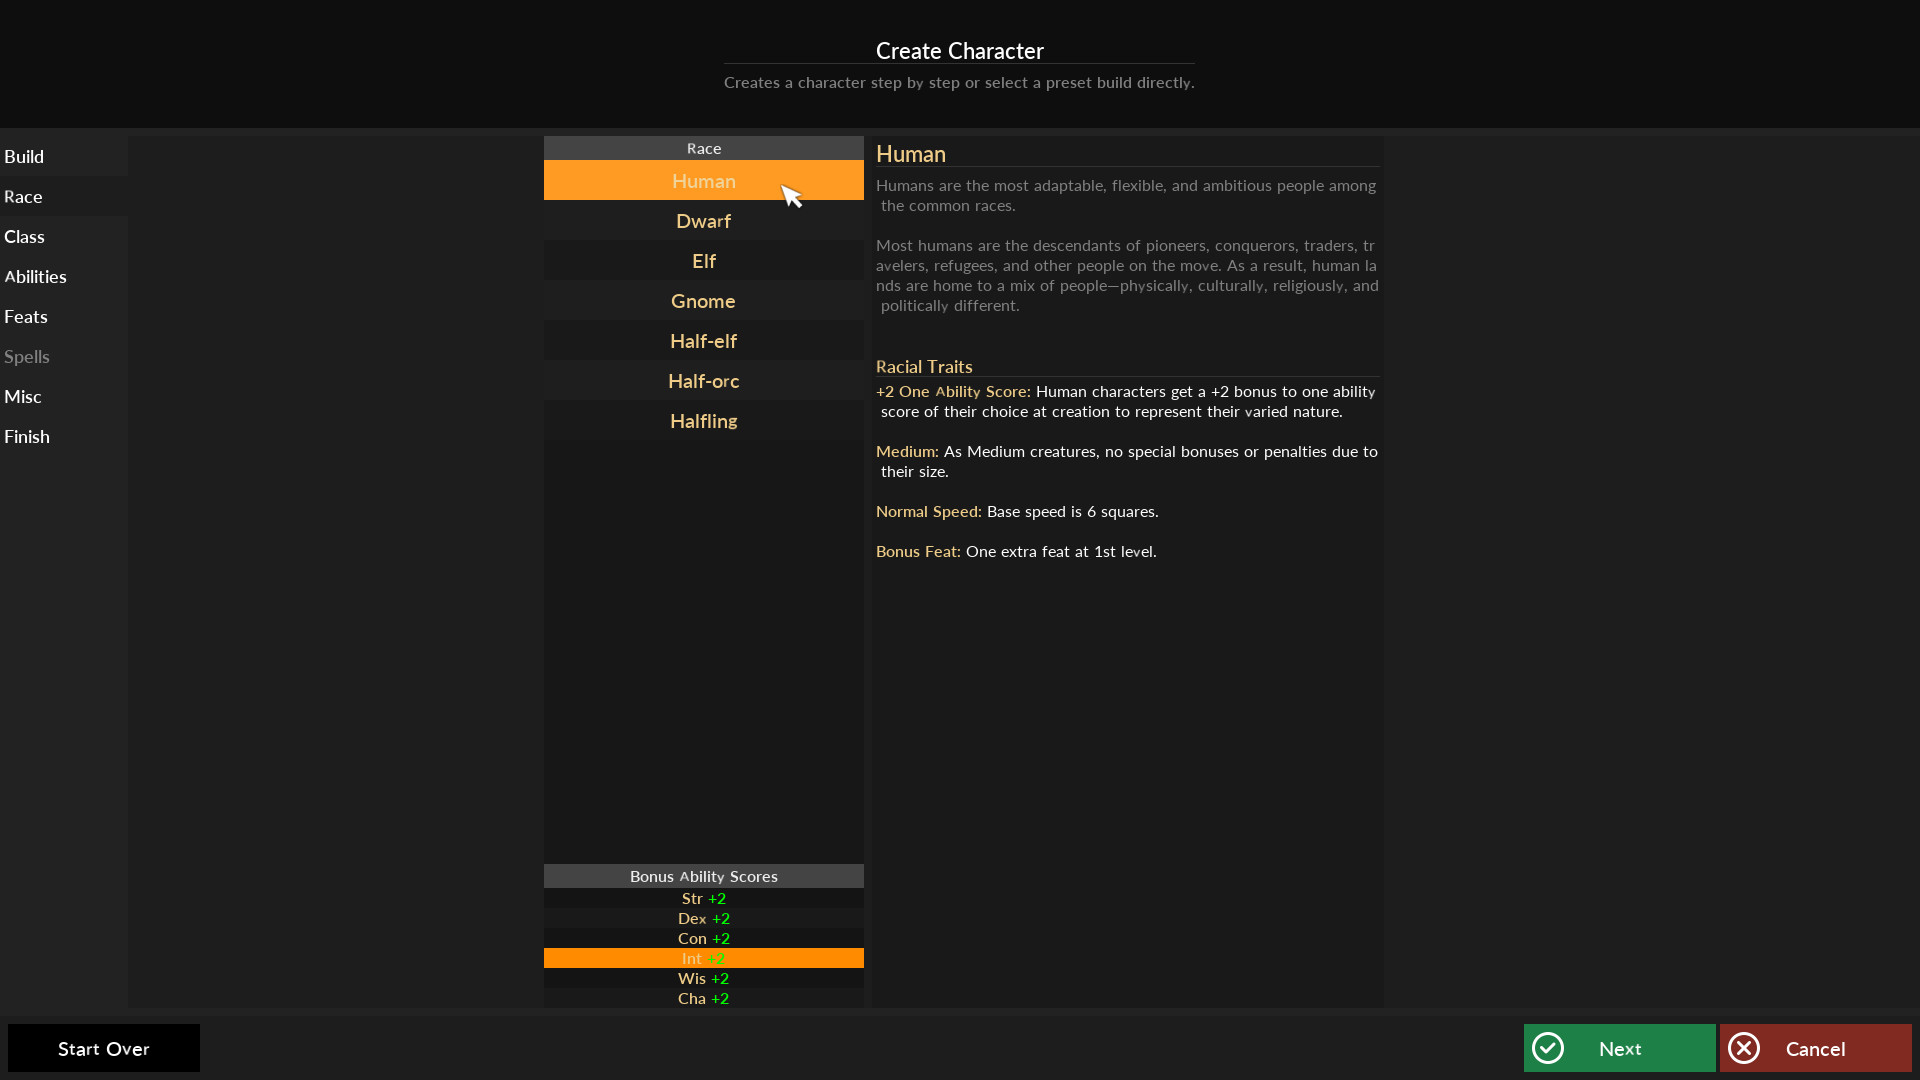The height and width of the screenshot is (1080, 1920).
Task: Jump to the Finish step
Action: coord(27,437)
